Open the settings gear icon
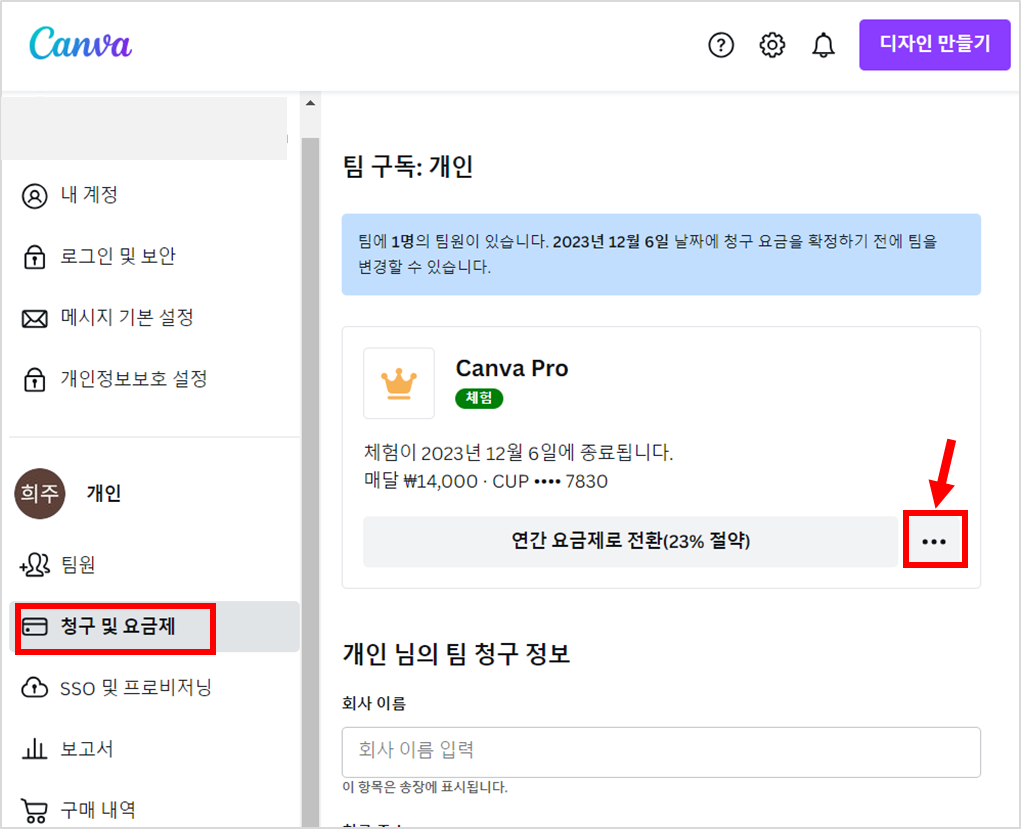The width and height of the screenshot is (1021, 829). tap(772, 45)
